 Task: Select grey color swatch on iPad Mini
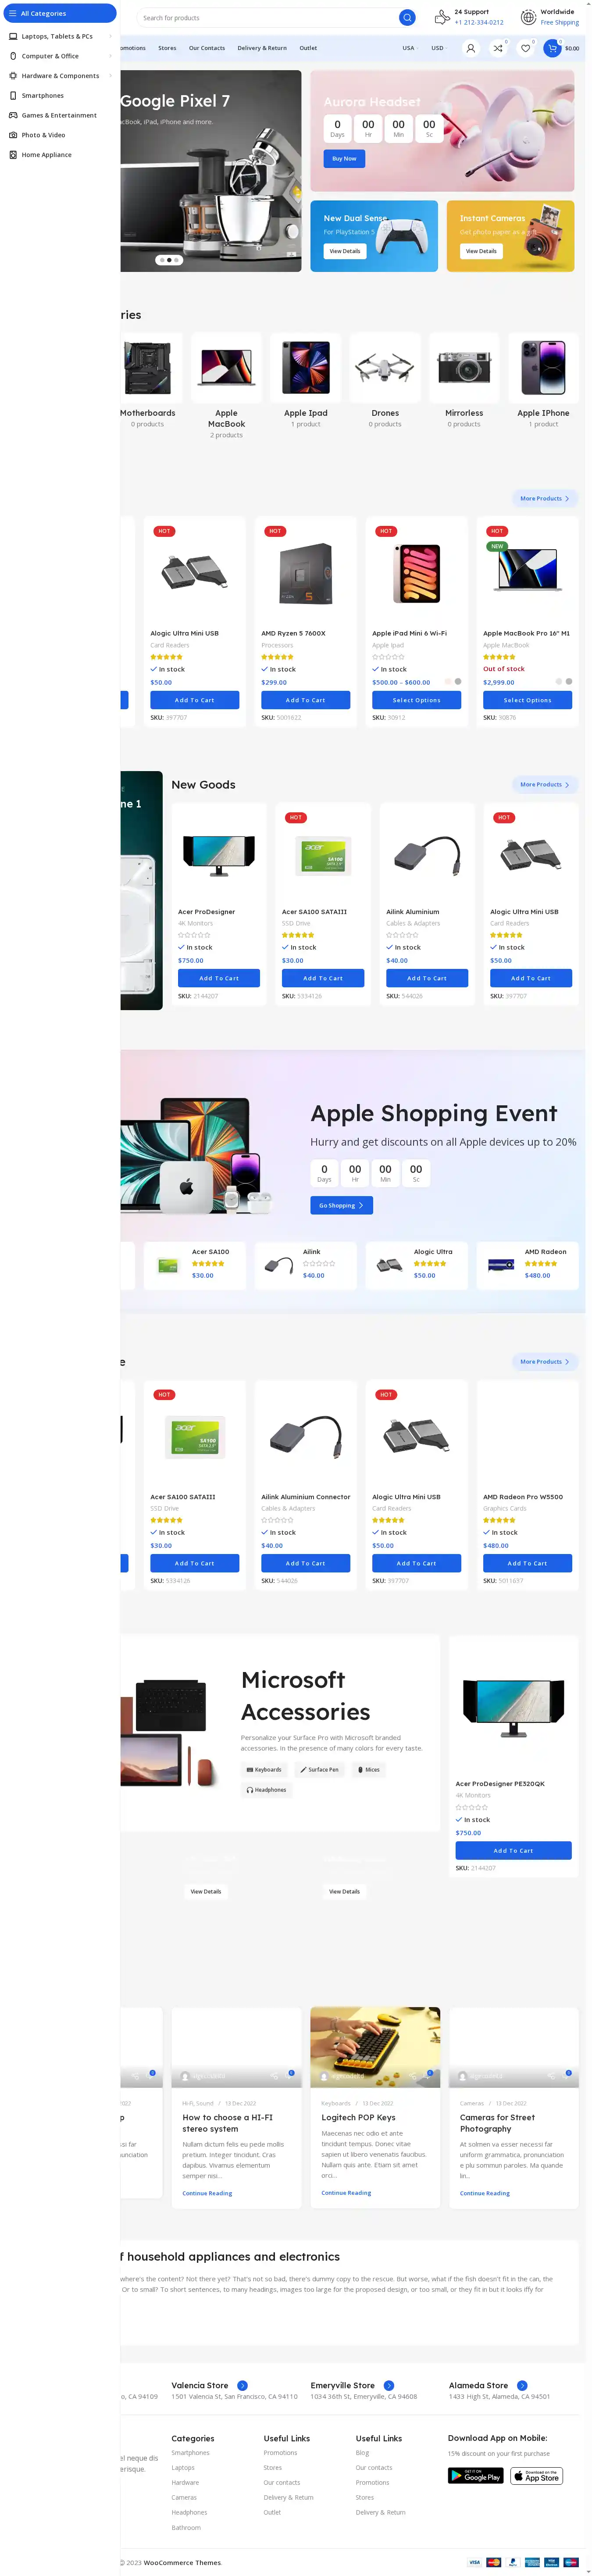point(458,682)
